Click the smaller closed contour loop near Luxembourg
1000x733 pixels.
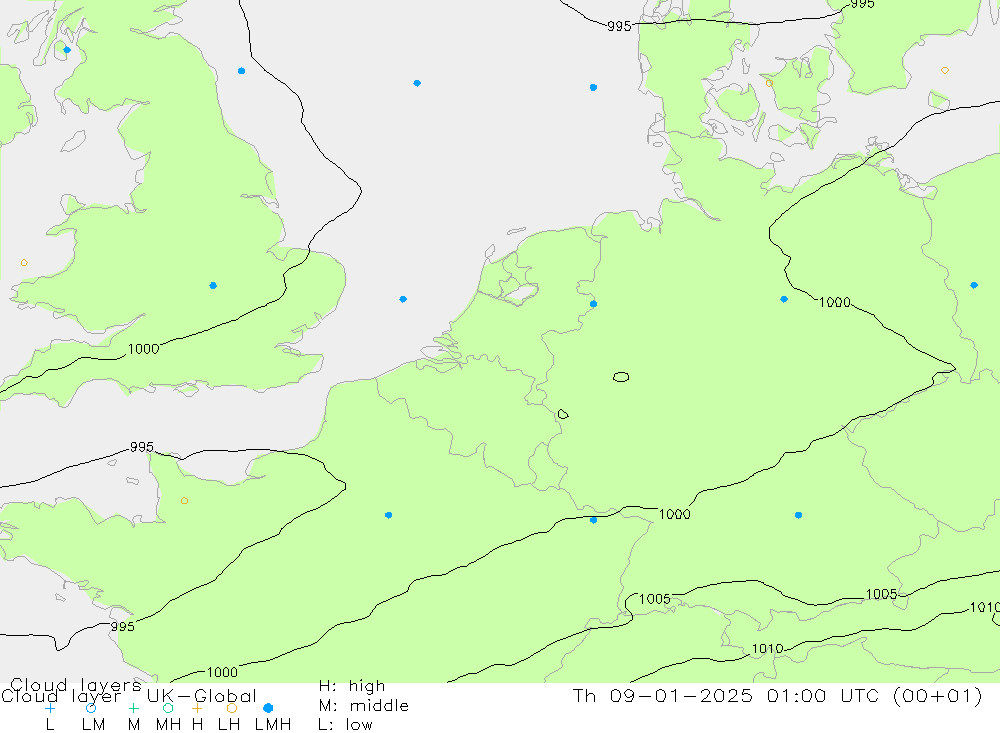562,414
